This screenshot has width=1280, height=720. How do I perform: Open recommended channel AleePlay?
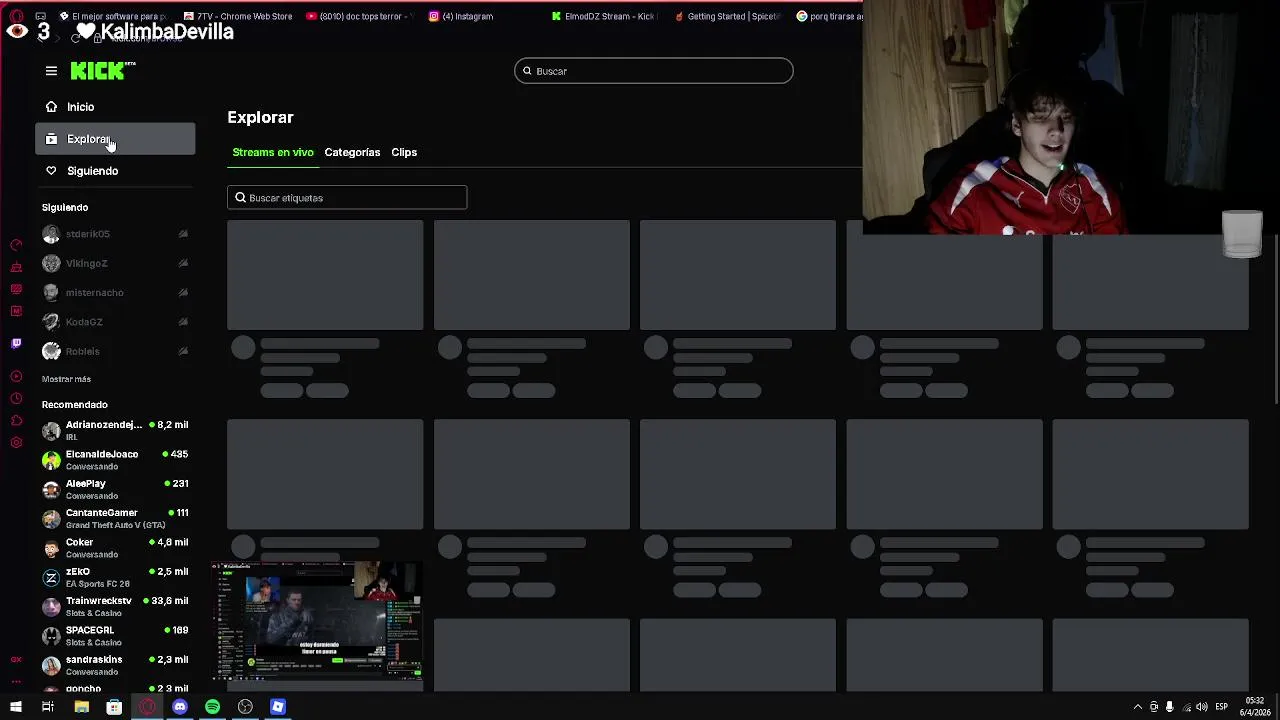(115, 489)
